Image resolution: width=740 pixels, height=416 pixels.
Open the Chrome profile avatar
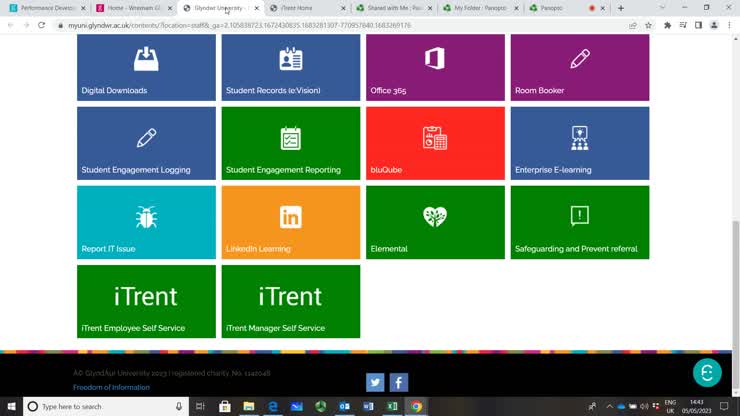pos(714,25)
